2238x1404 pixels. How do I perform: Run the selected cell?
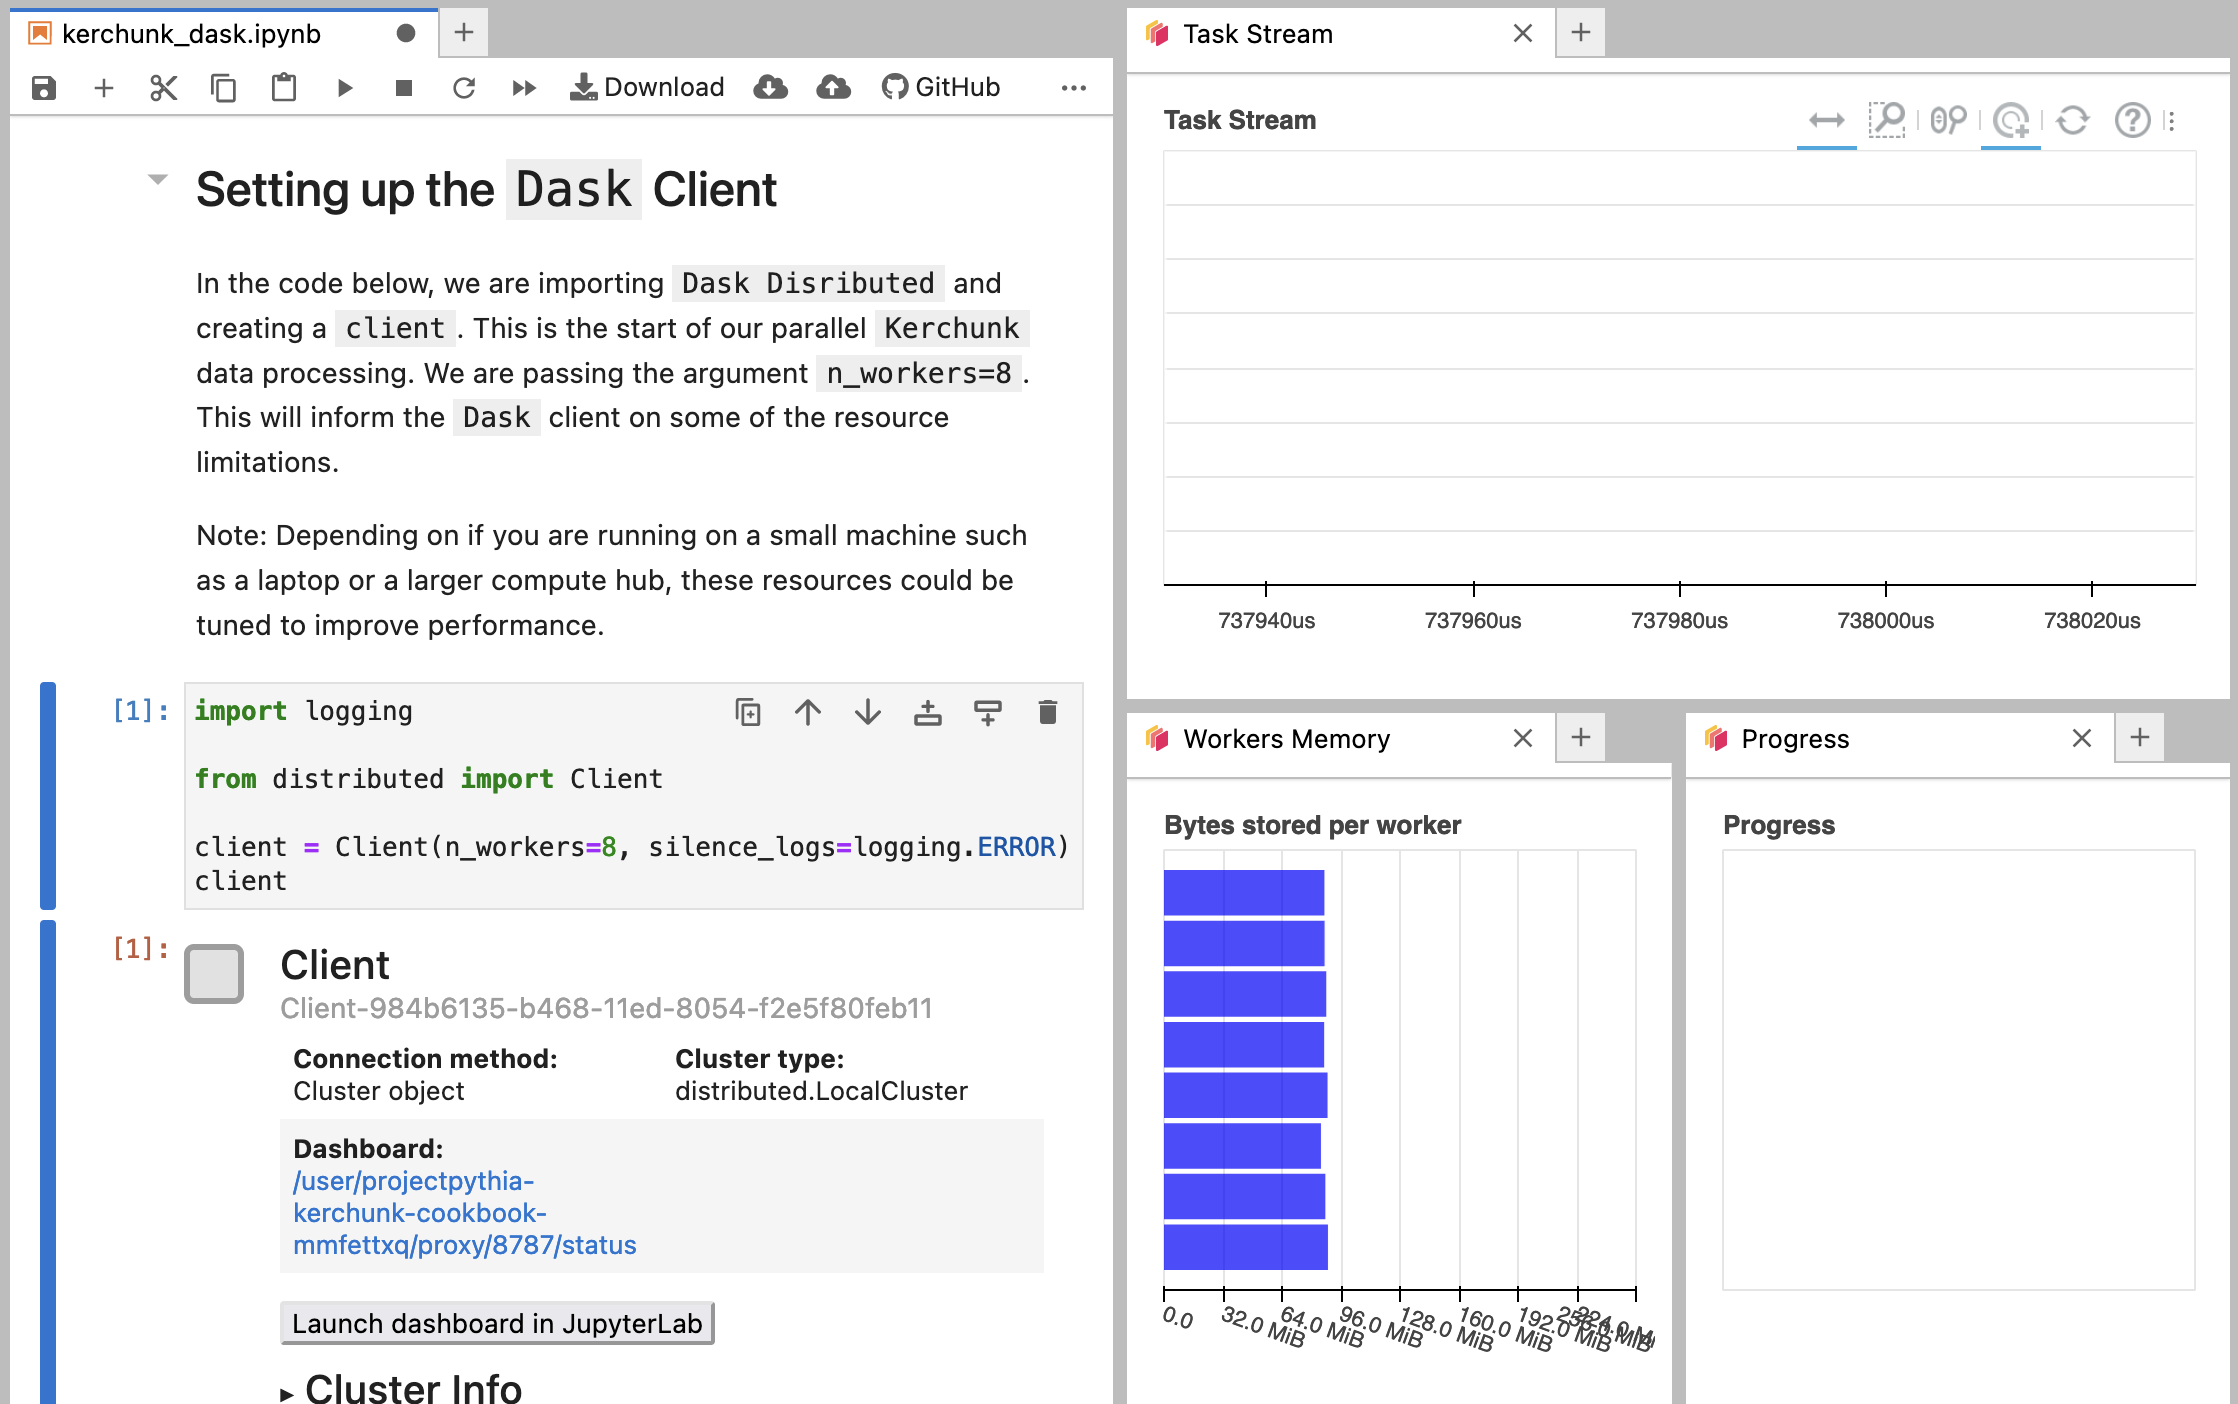point(344,88)
